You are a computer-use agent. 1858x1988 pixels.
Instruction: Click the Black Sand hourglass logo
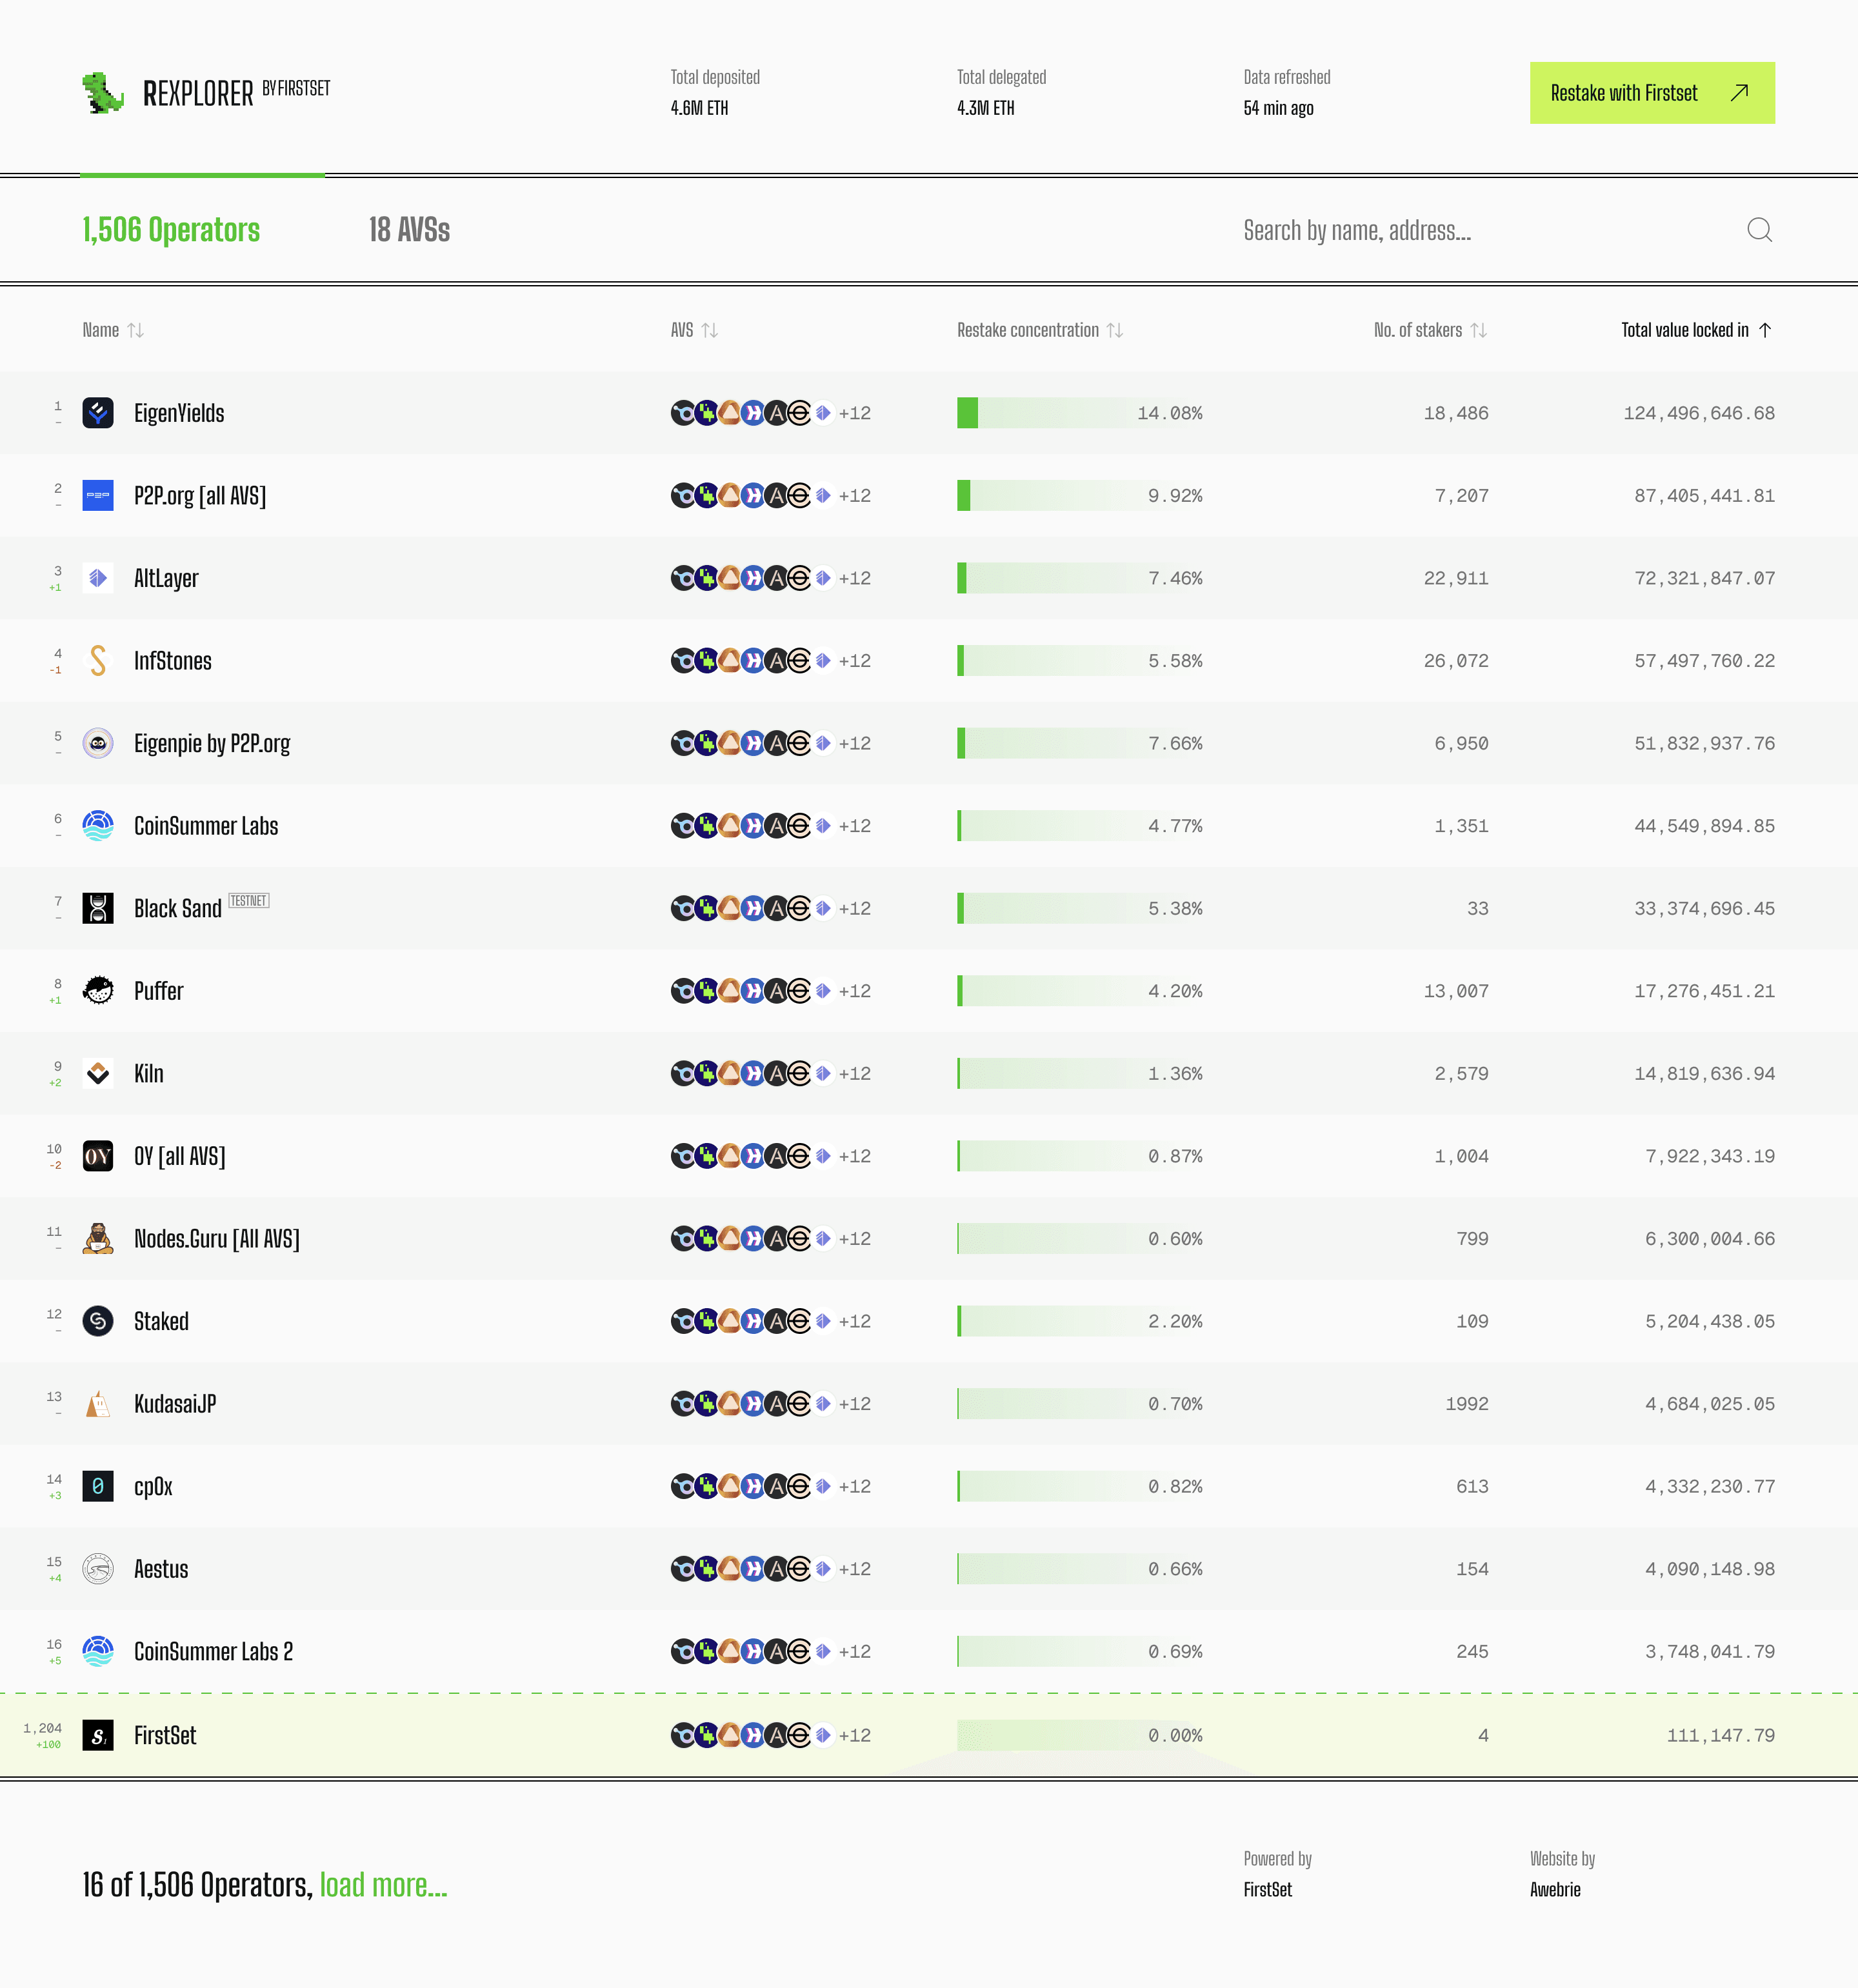tap(98, 908)
